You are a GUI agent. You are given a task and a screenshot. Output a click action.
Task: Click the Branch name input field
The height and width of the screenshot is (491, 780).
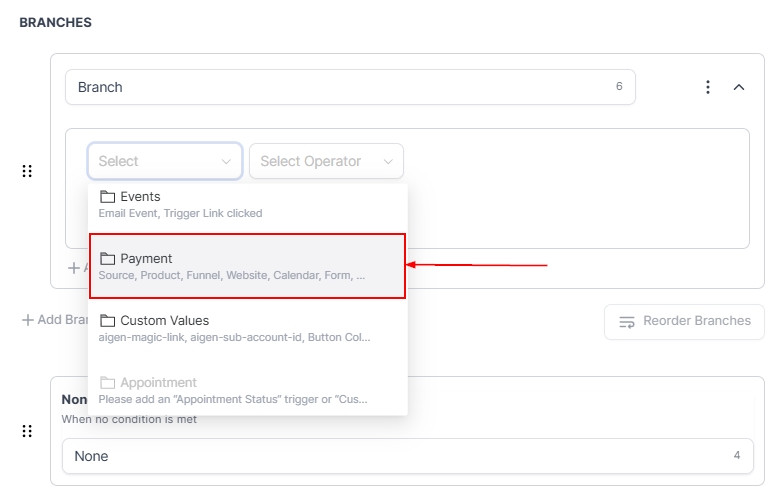(x=340, y=87)
